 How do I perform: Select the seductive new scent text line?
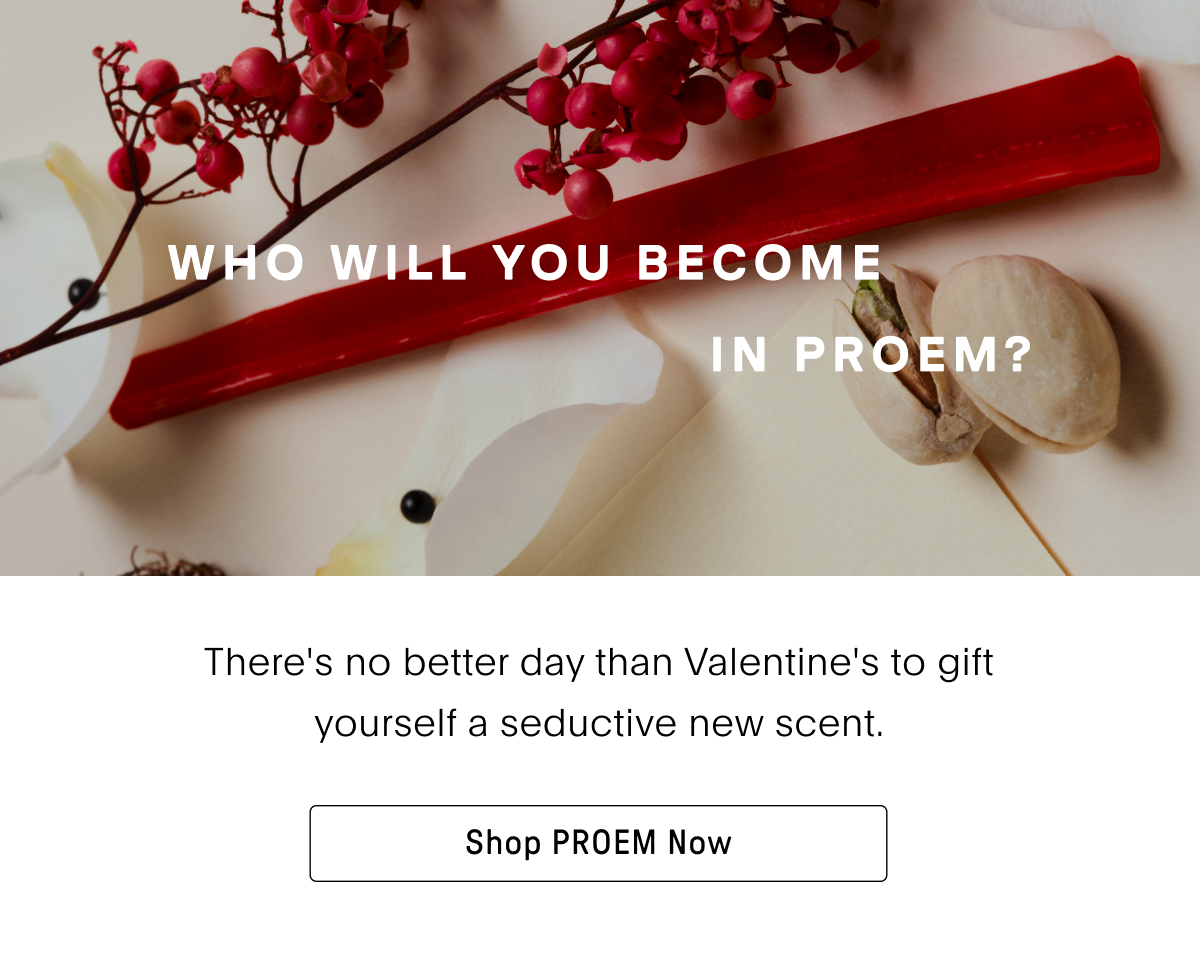pos(599,723)
